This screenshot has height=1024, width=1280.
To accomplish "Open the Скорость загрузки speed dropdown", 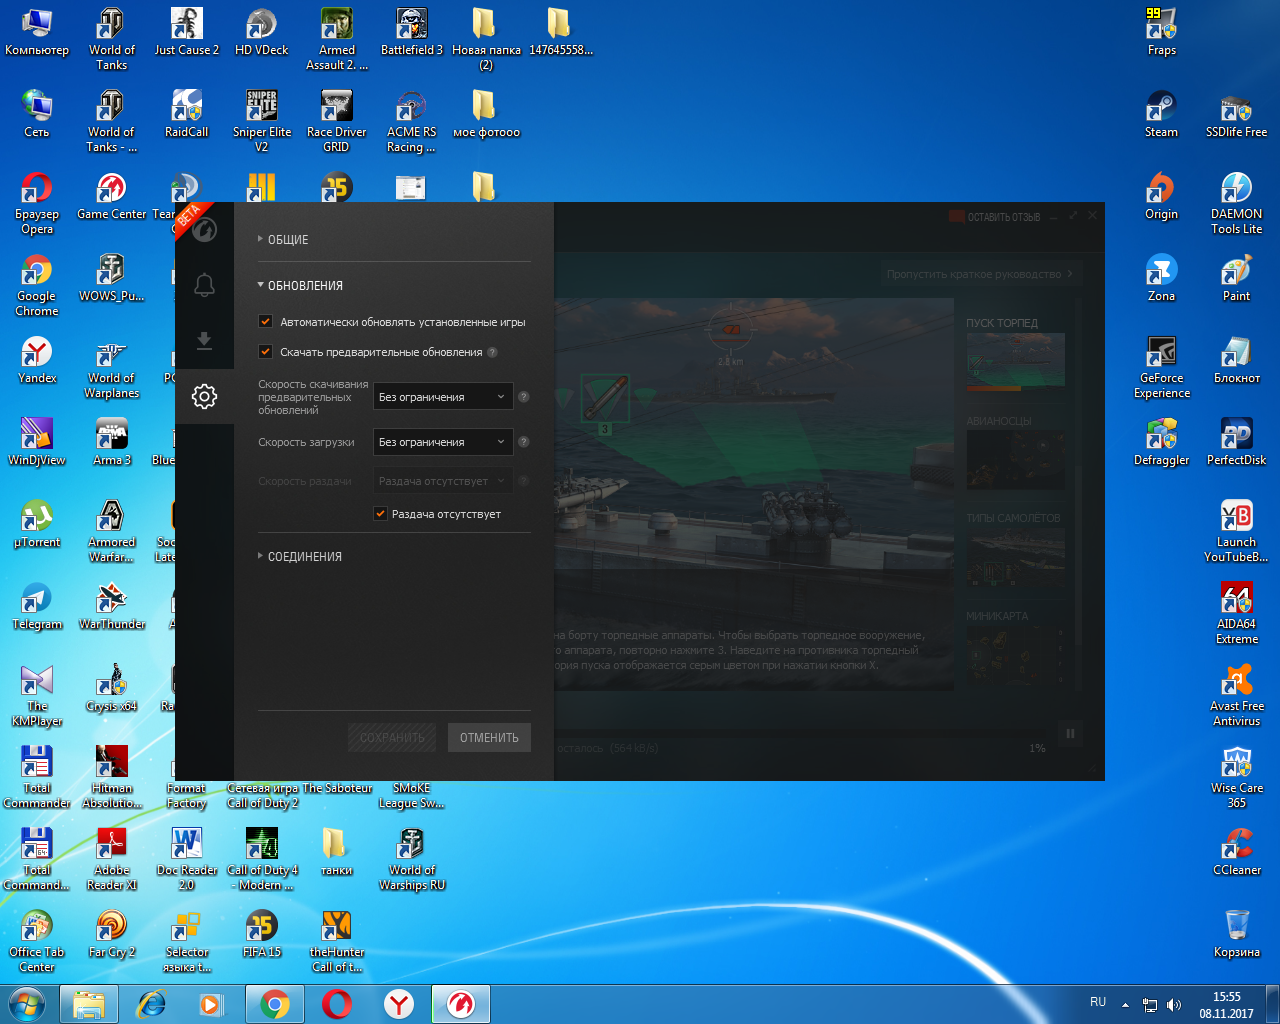I will [443, 442].
